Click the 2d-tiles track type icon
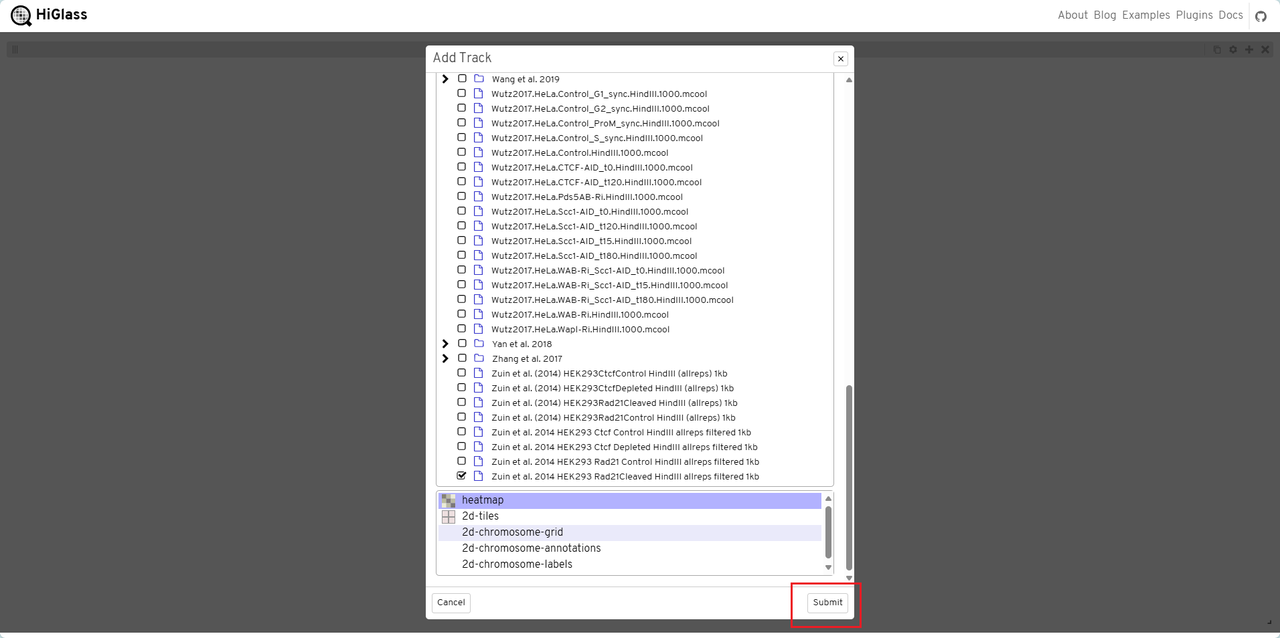1280x638 pixels. pyautogui.click(x=448, y=515)
